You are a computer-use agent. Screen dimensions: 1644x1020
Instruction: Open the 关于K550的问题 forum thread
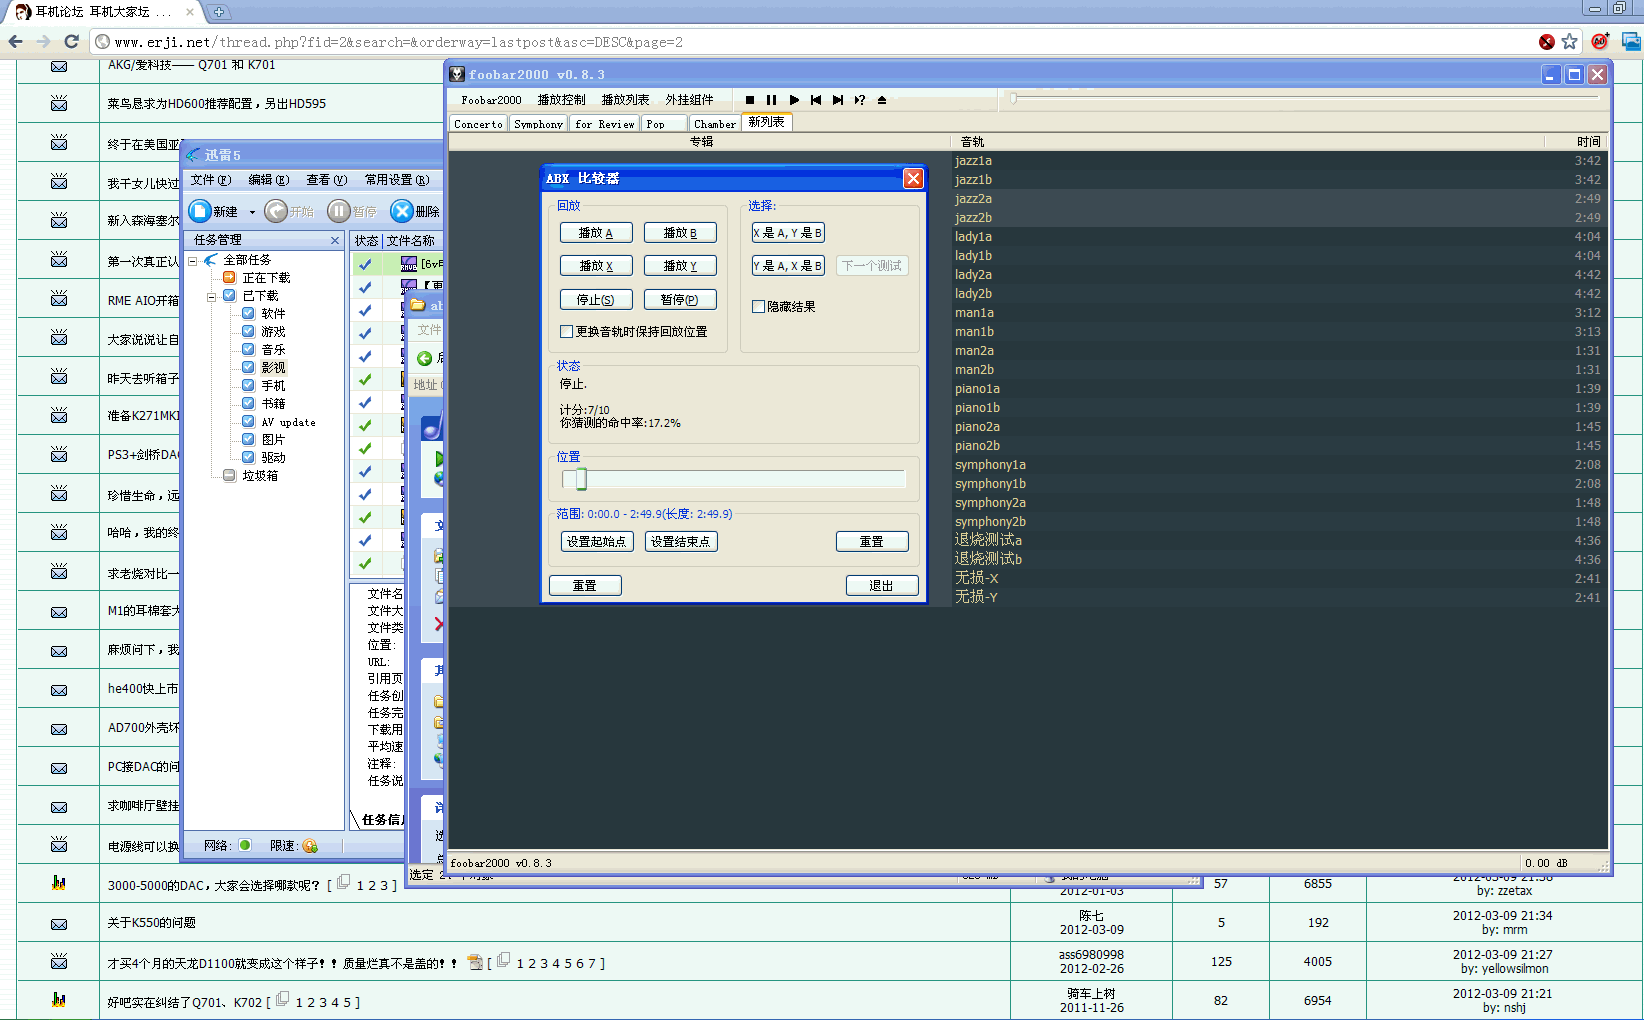point(152,923)
